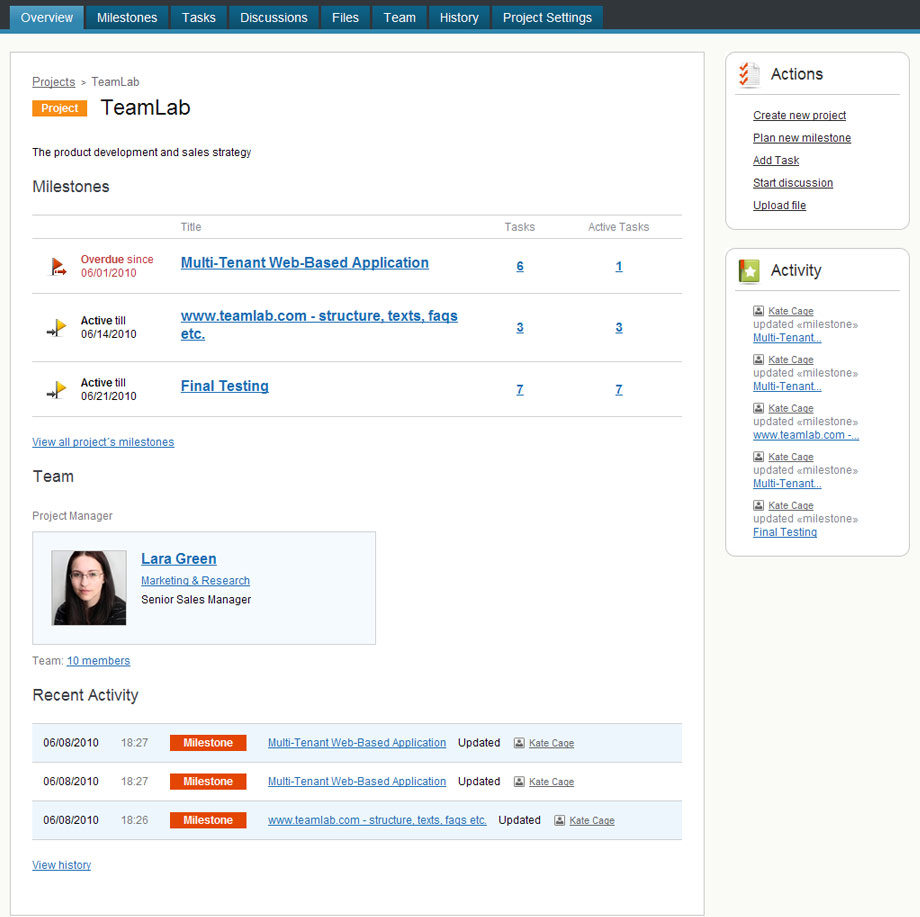Open second 18:27 Multi-Tenant recent activity link
The width and height of the screenshot is (920, 917).
point(357,781)
